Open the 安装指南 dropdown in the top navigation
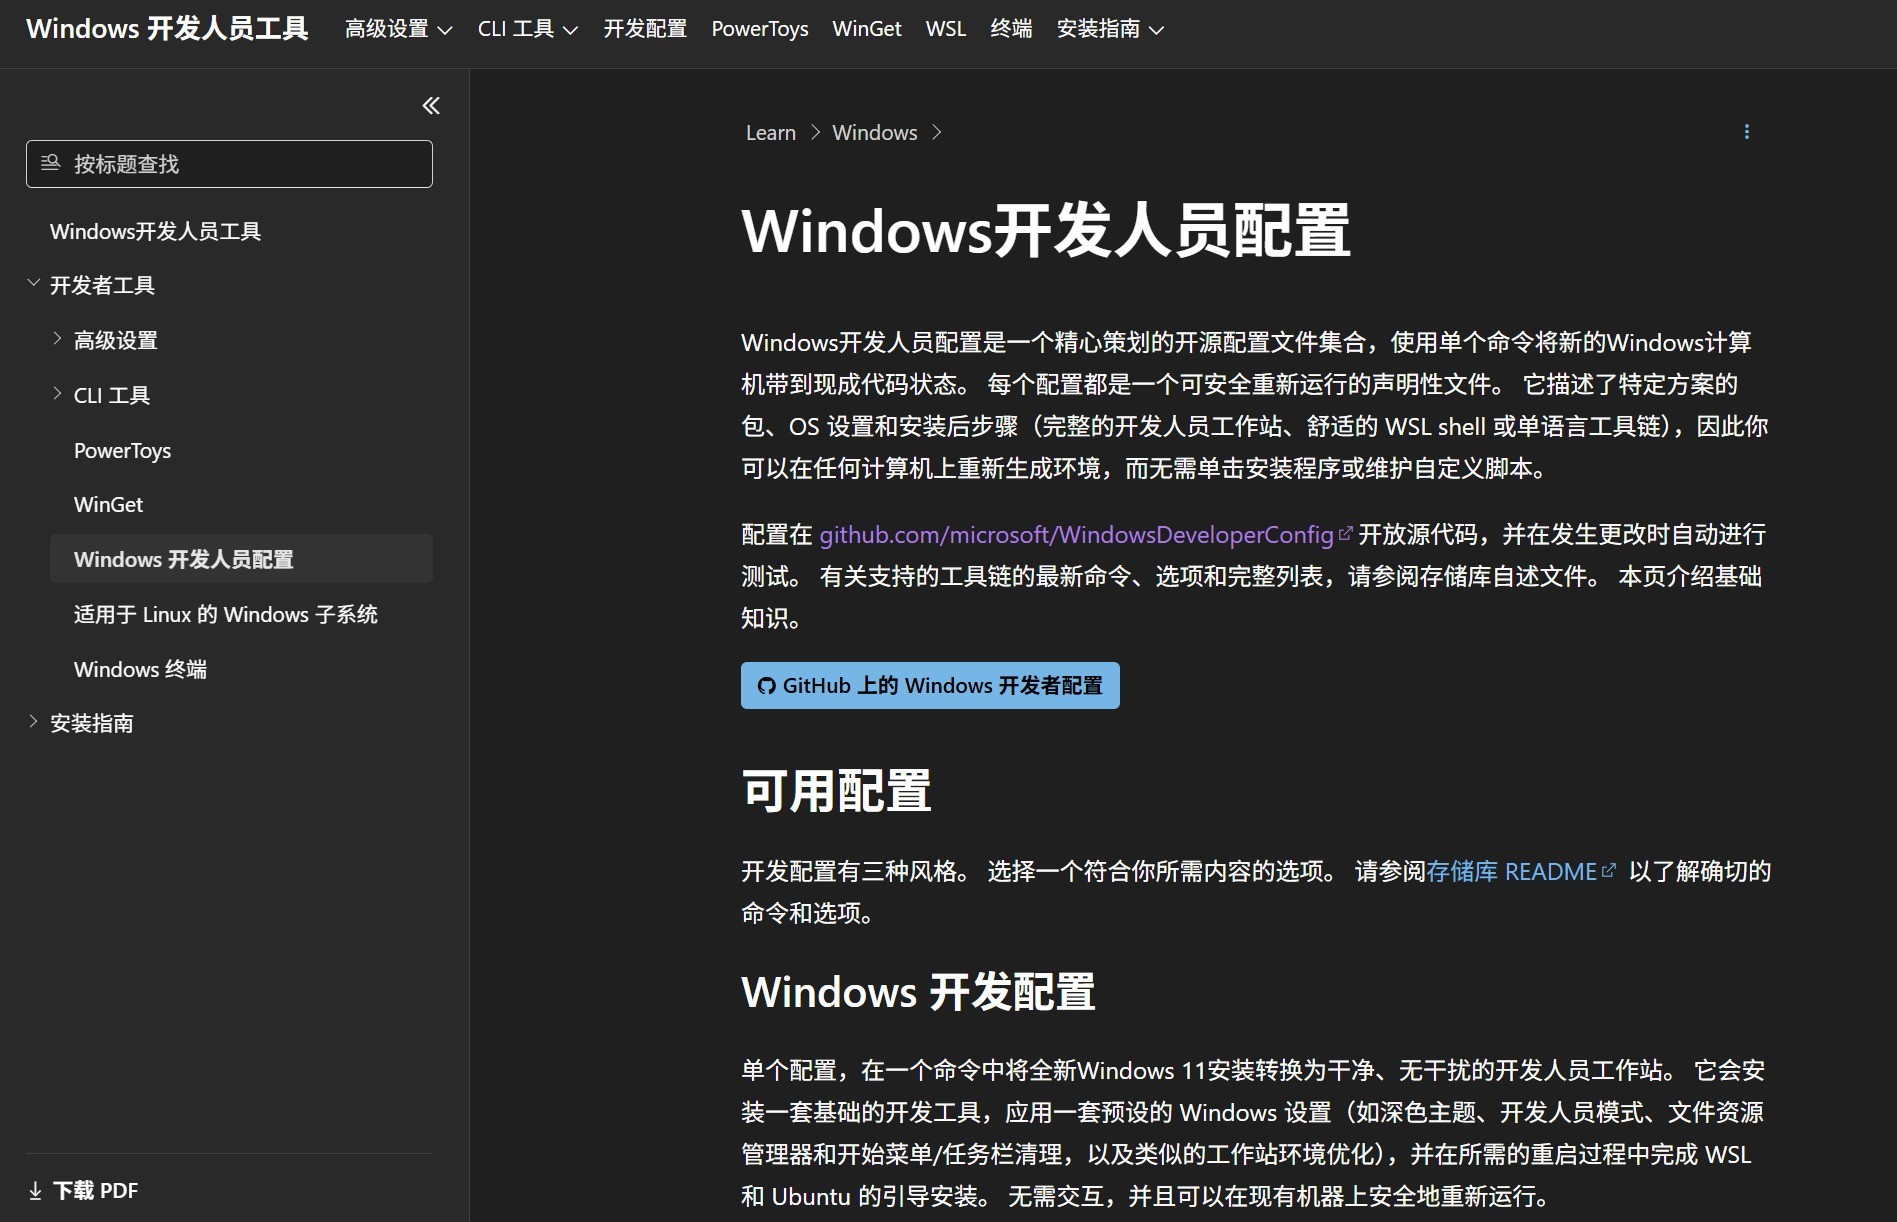This screenshot has width=1897, height=1222. [x=1110, y=29]
